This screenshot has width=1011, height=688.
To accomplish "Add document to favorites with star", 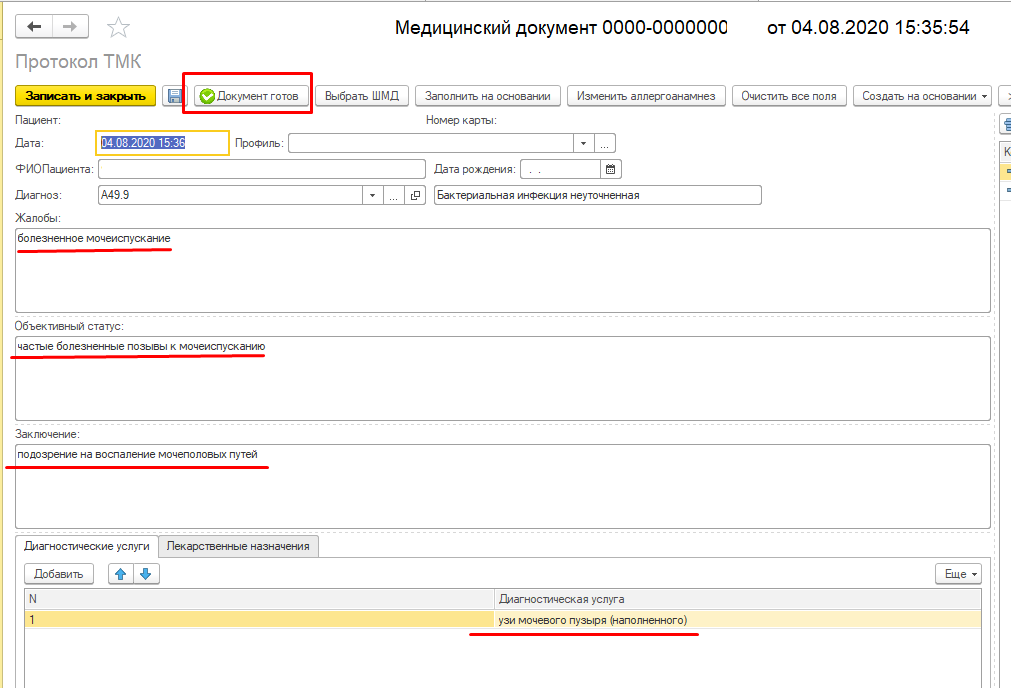I will tap(118, 27).
